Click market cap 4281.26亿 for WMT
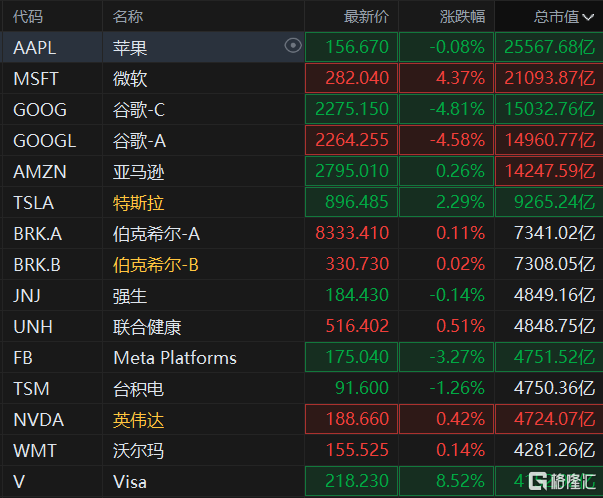Viewport: 603px width, 498px height. coord(555,450)
